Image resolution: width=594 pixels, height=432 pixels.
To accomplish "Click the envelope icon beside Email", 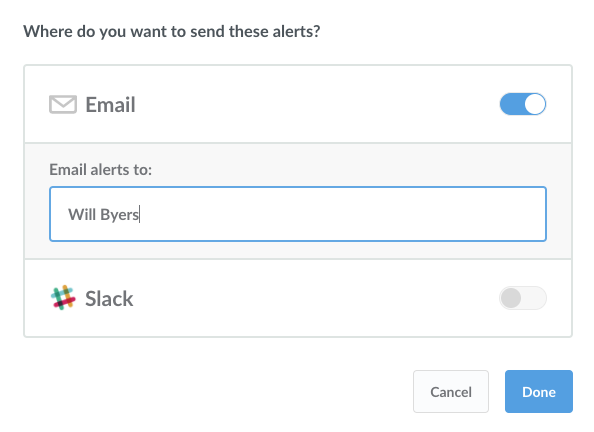I will coord(63,104).
